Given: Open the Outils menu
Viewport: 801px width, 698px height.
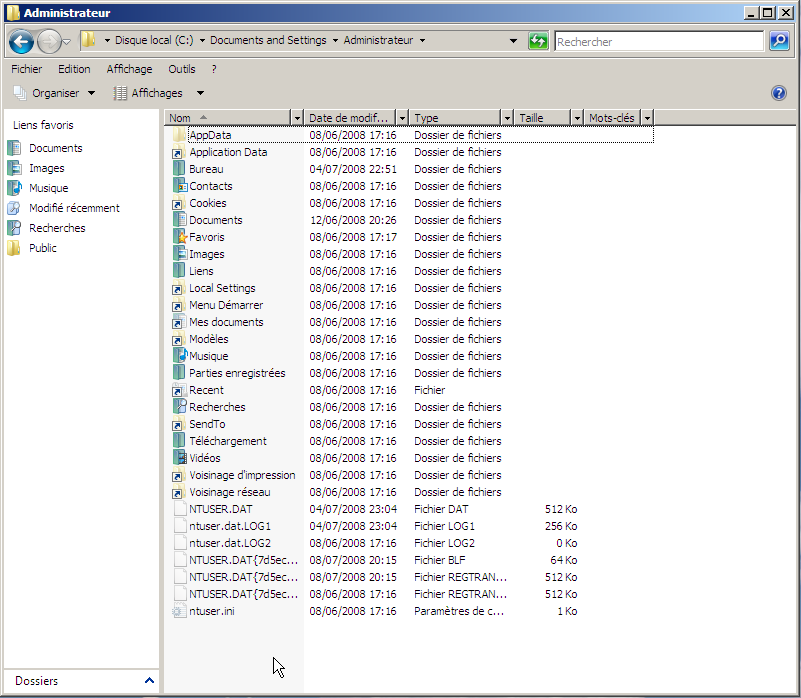Looking at the screenshot, I should 182,69.
